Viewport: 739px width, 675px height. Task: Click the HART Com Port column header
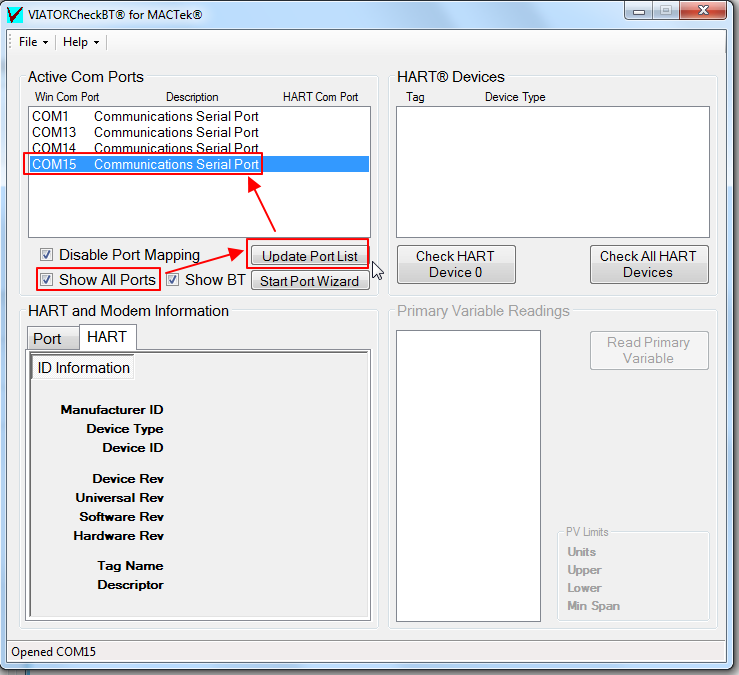[x=320, y=97]
